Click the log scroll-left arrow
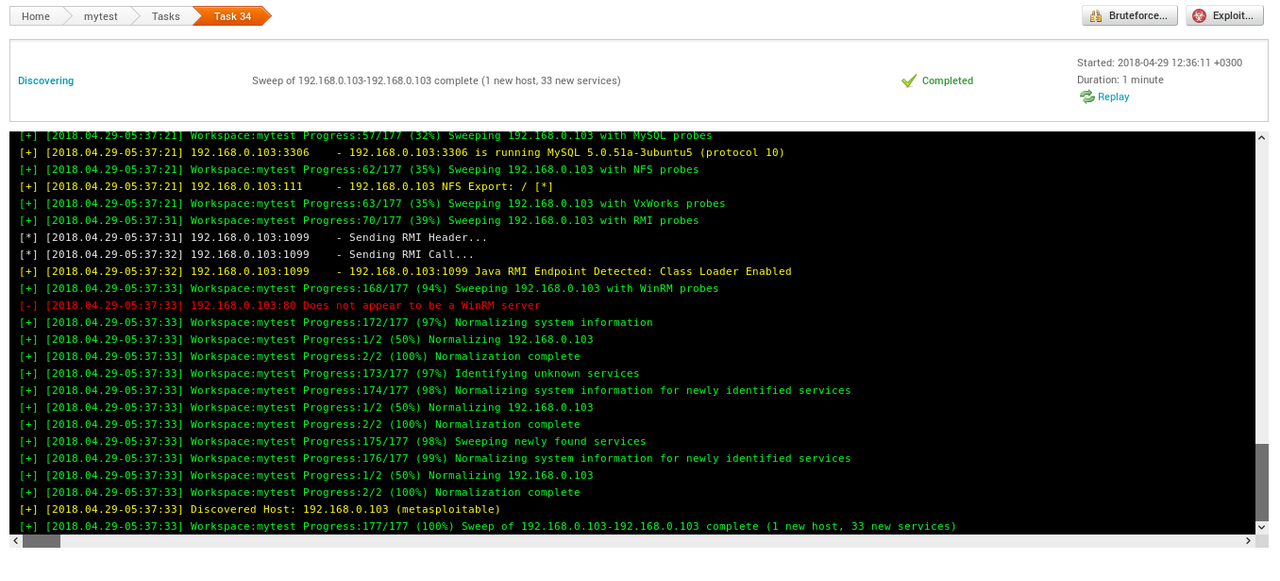Viewport: 1280px width, 581px height. (x=16, y=541)
